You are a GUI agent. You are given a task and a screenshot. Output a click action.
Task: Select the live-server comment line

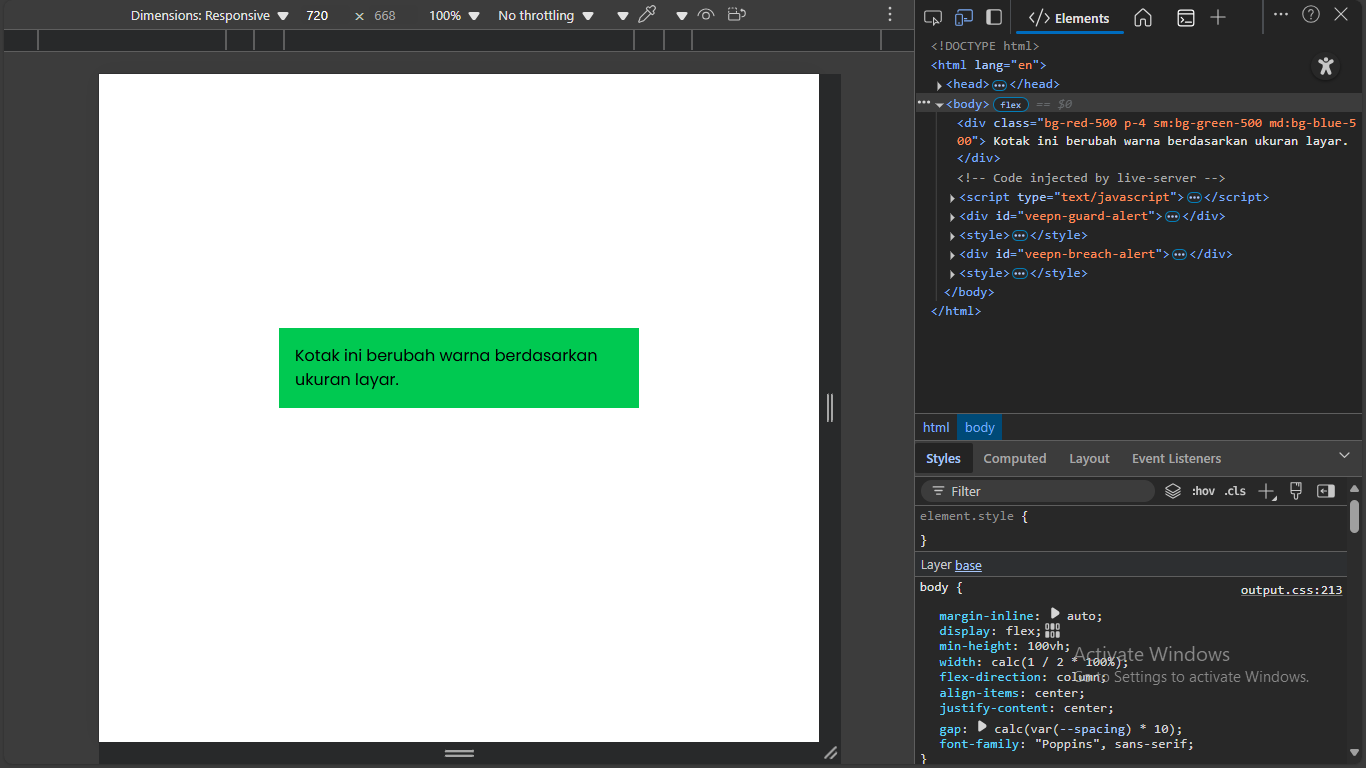point(1091,178)
